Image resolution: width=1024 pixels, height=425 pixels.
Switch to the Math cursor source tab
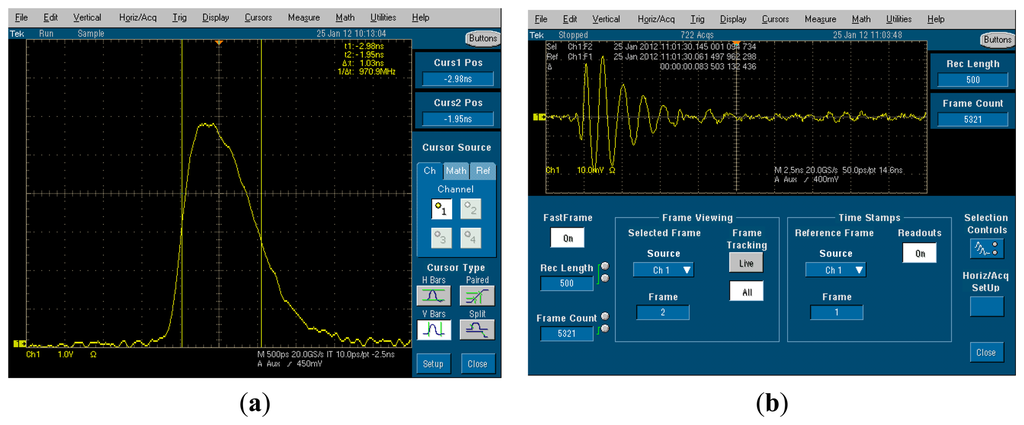coord(456,171)
